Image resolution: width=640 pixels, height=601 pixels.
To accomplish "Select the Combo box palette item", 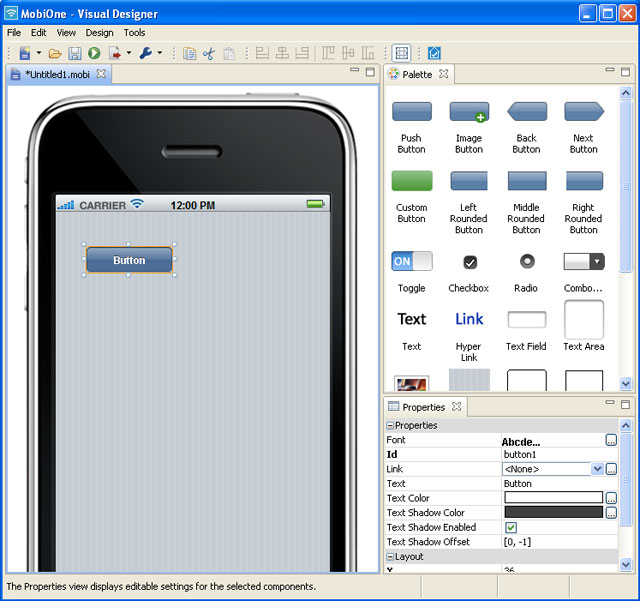I will coord(584,272).
